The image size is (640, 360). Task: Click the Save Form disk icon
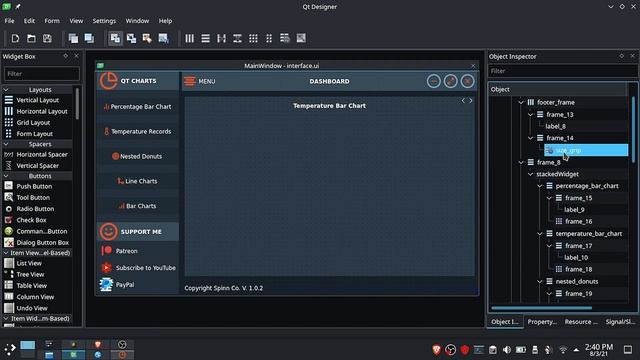[x=47, y=38]
